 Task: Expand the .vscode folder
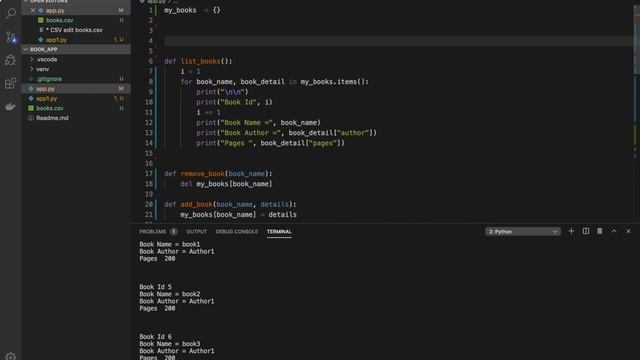click(76, 59)
